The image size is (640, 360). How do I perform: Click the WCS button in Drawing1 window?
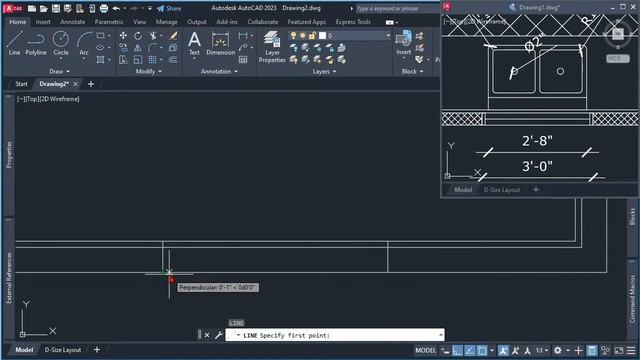pos(618,58)
